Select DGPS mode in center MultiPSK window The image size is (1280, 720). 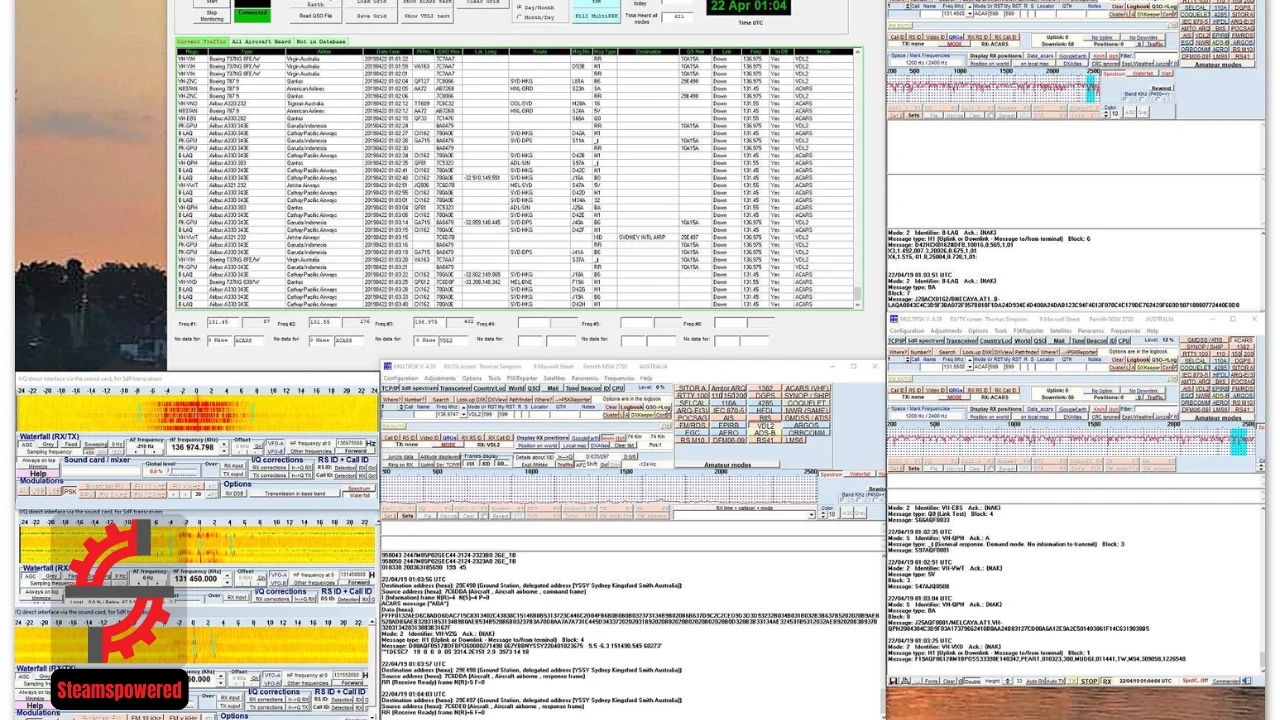(765, 395)
